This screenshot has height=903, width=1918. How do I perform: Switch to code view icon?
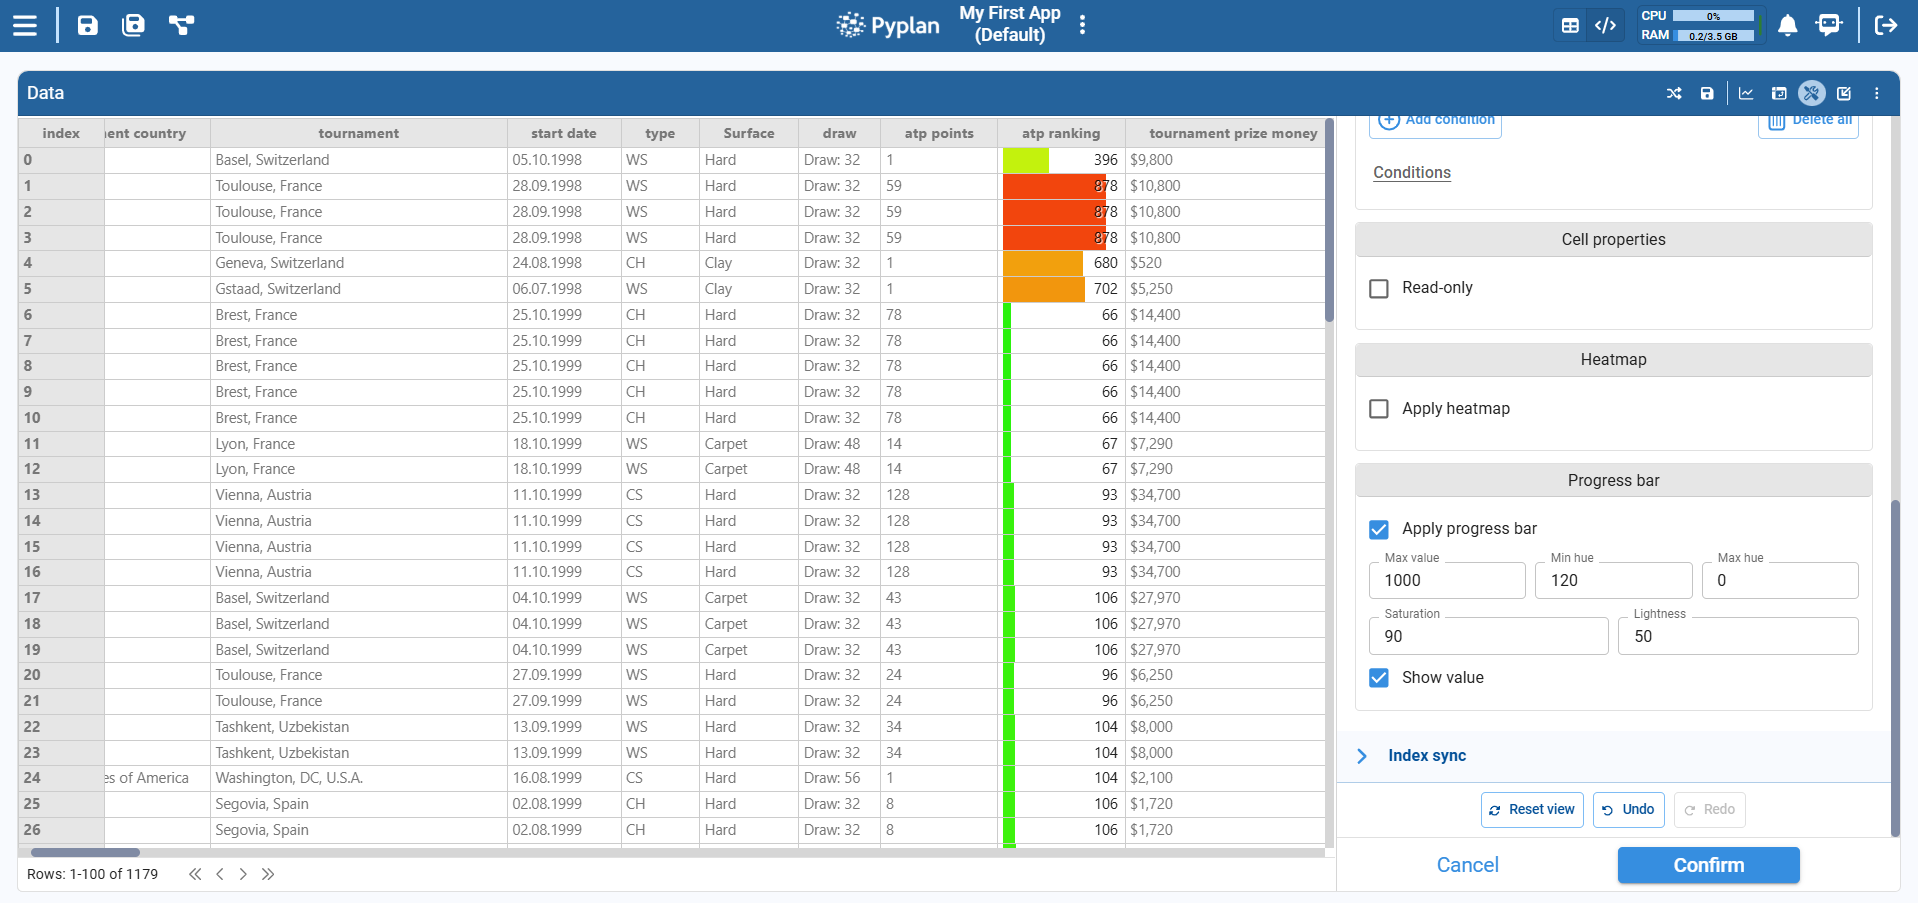(x=1605, y=25)
